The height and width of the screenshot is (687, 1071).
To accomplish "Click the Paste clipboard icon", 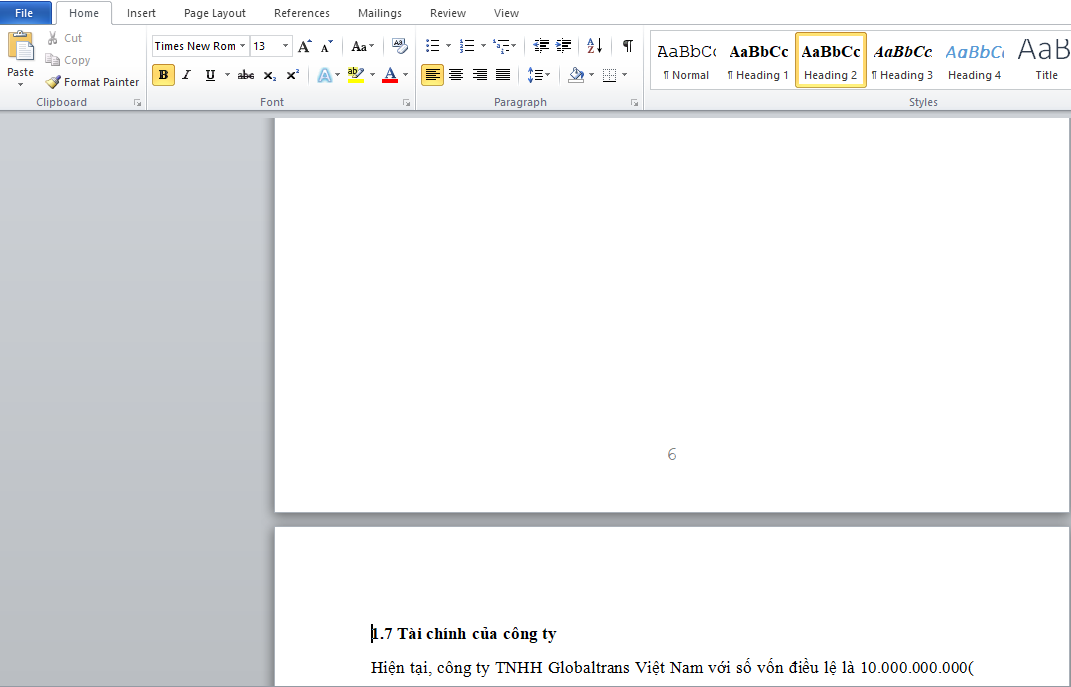I will tap(20, 46).
